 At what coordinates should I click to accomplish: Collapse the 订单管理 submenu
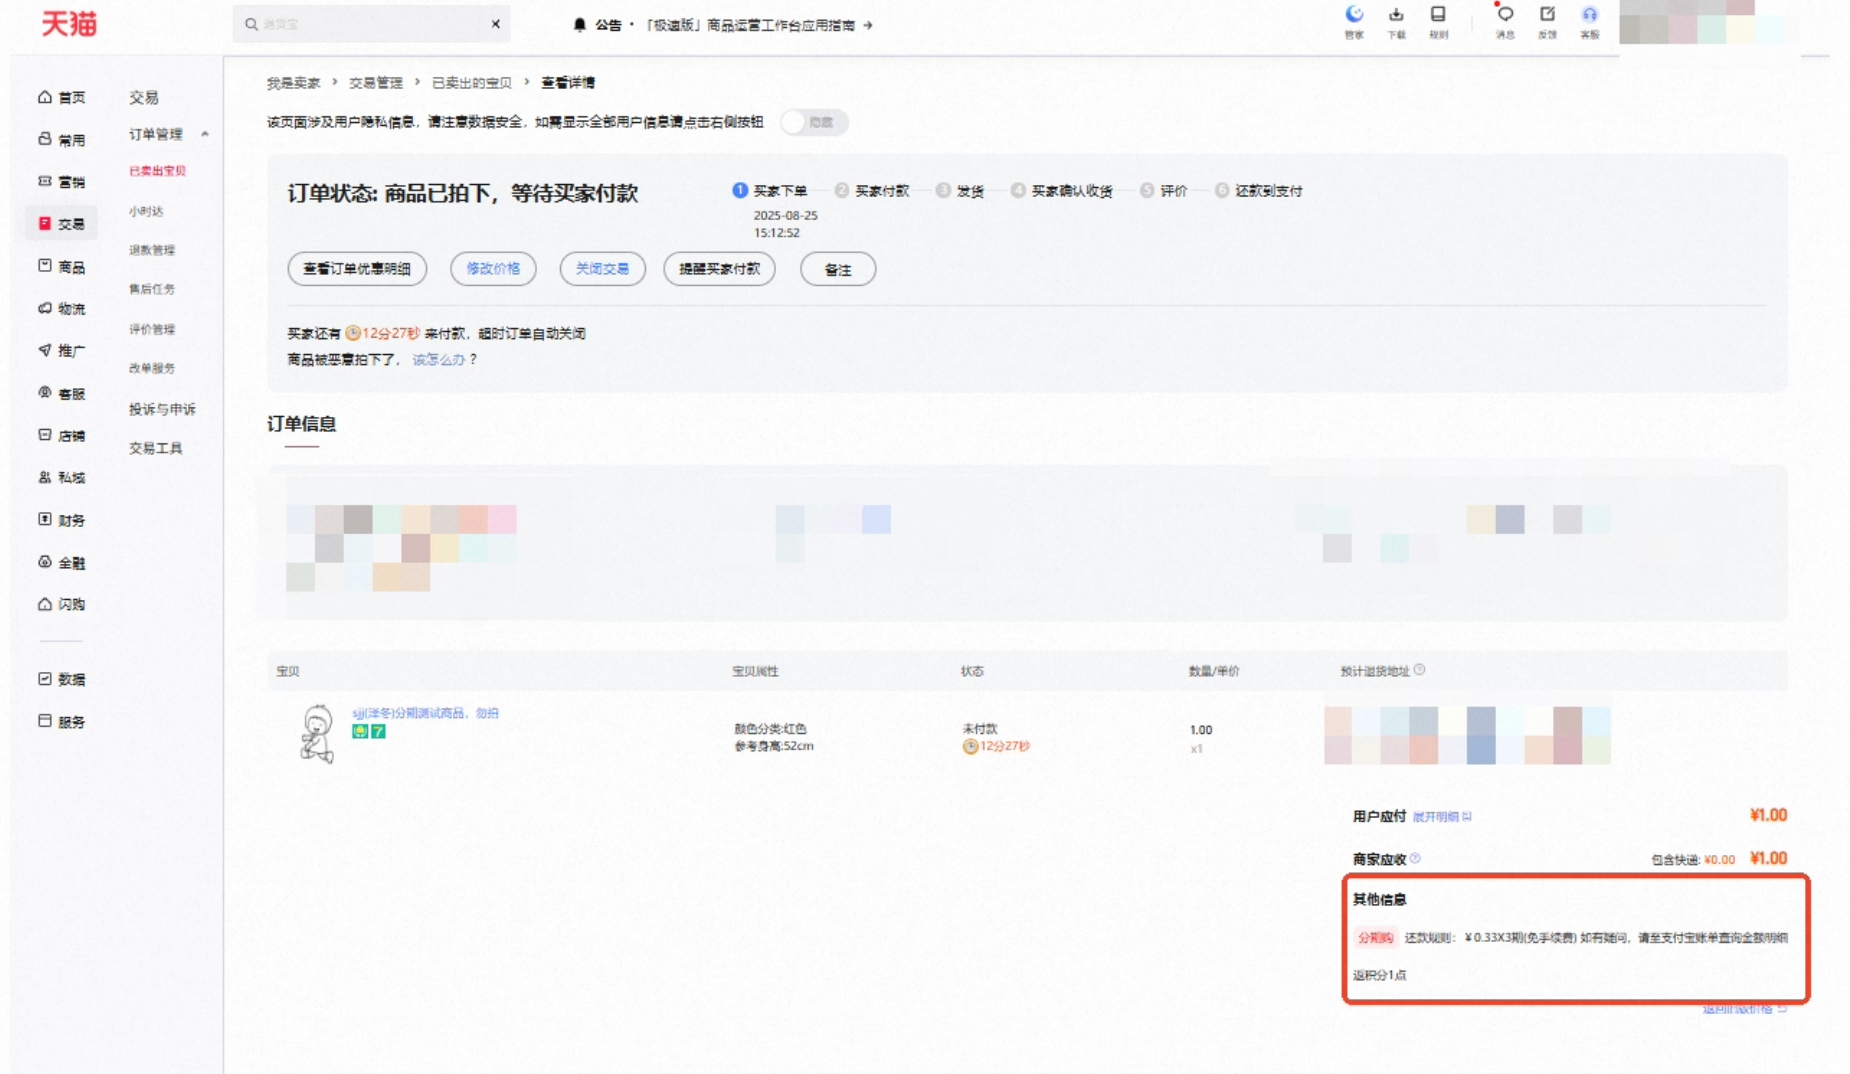pyautogui.click(x=205, y=134)
